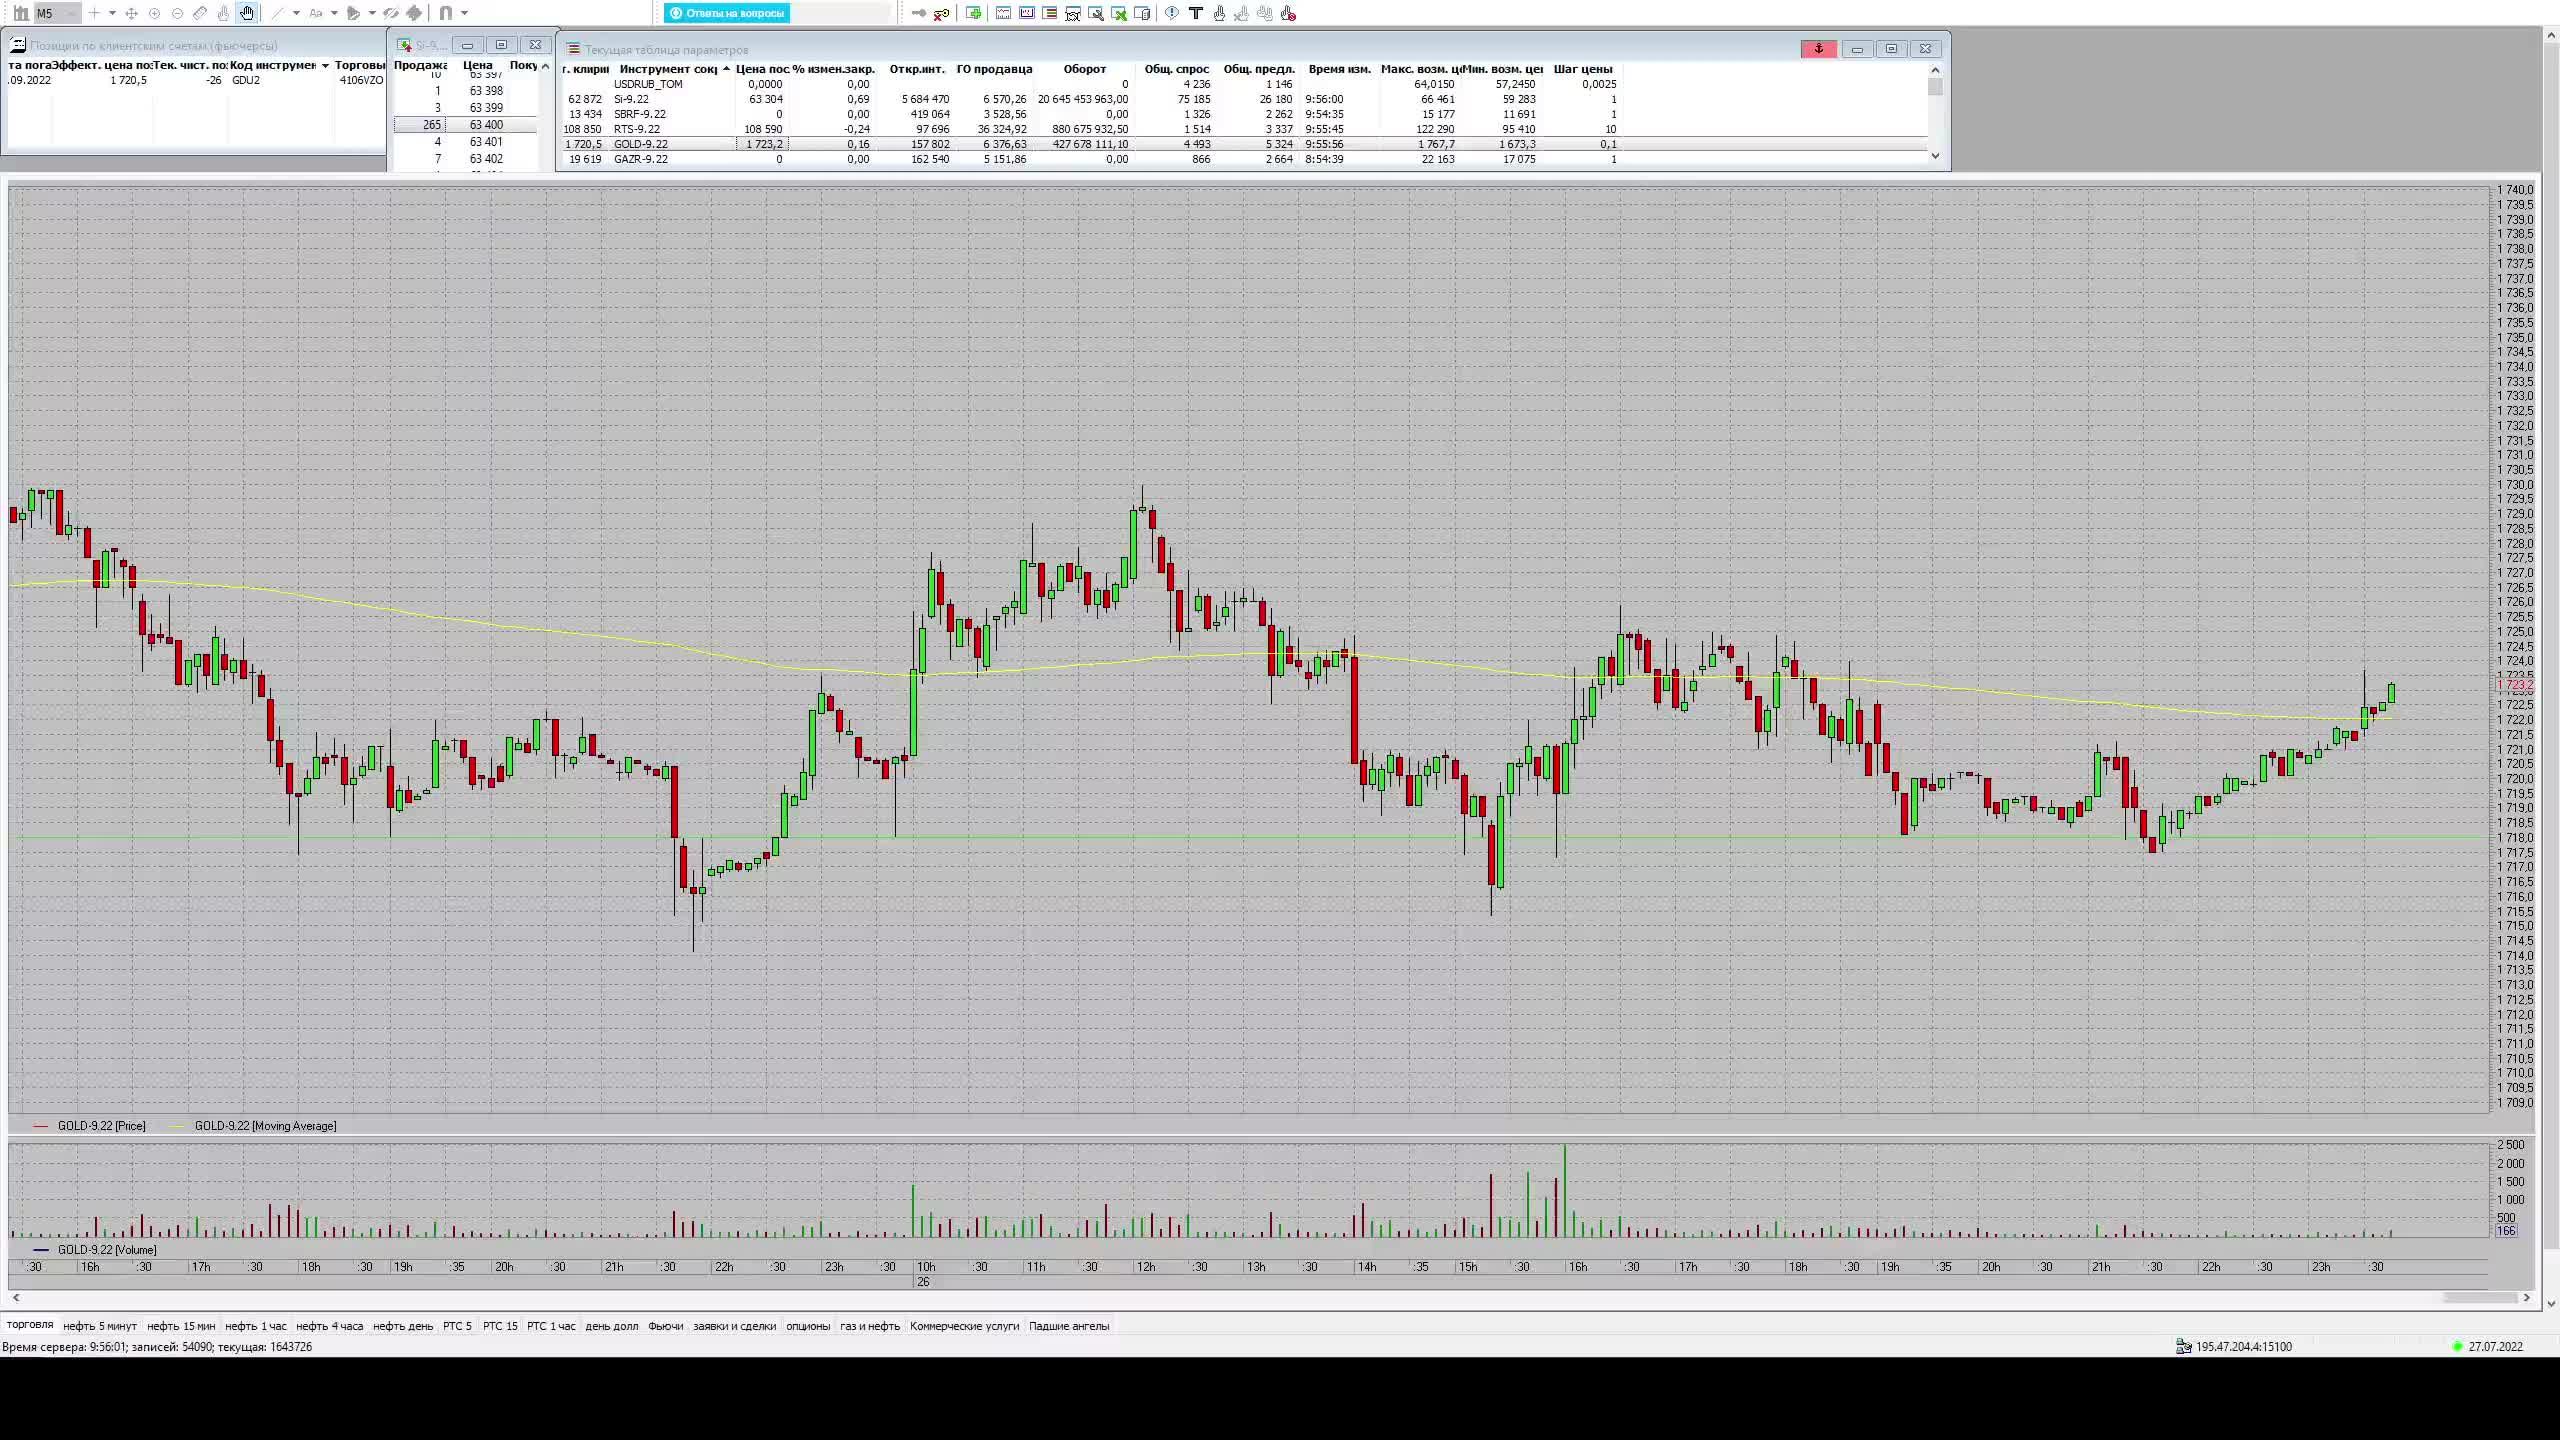Image resolution: width=2560 pixels, height=1440 pixels.
Task: Open the 'Коммерческие услуги' tab
Action: [964, 1326]
